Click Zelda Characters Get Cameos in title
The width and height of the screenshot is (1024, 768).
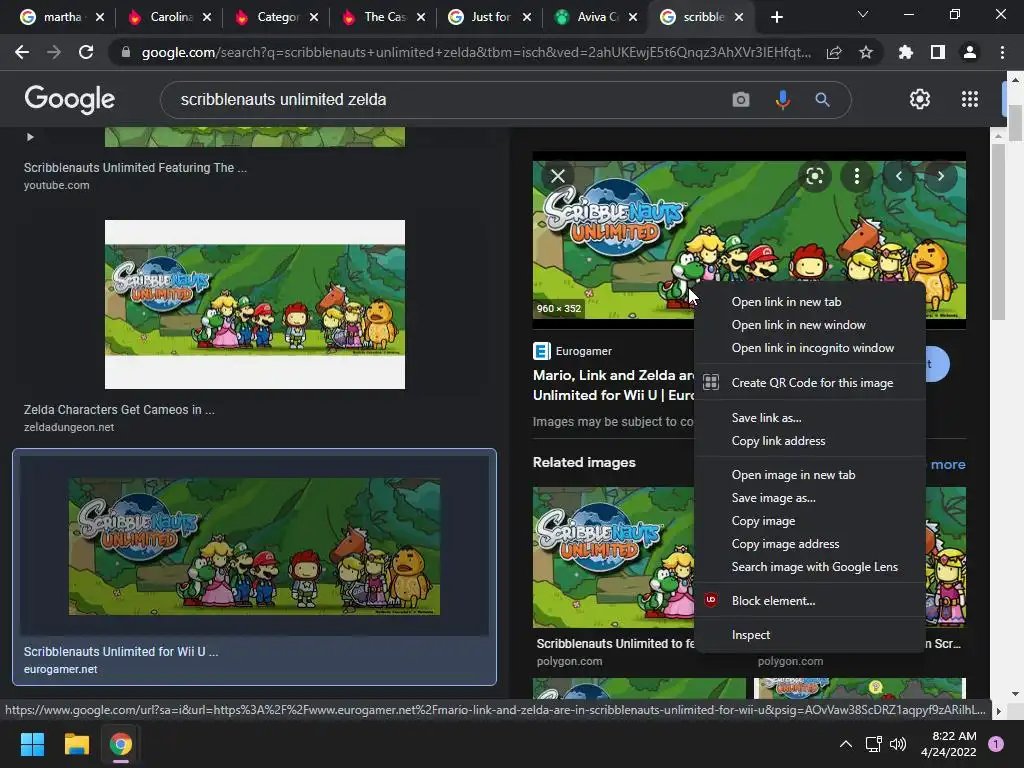(119, 410)
